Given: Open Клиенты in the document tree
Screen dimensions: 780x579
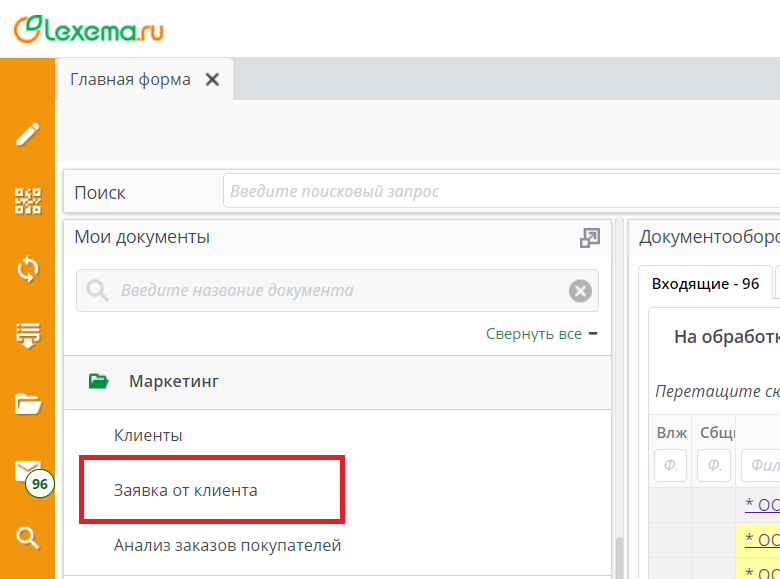Looking at the screenshot, I should pos(148,436).
